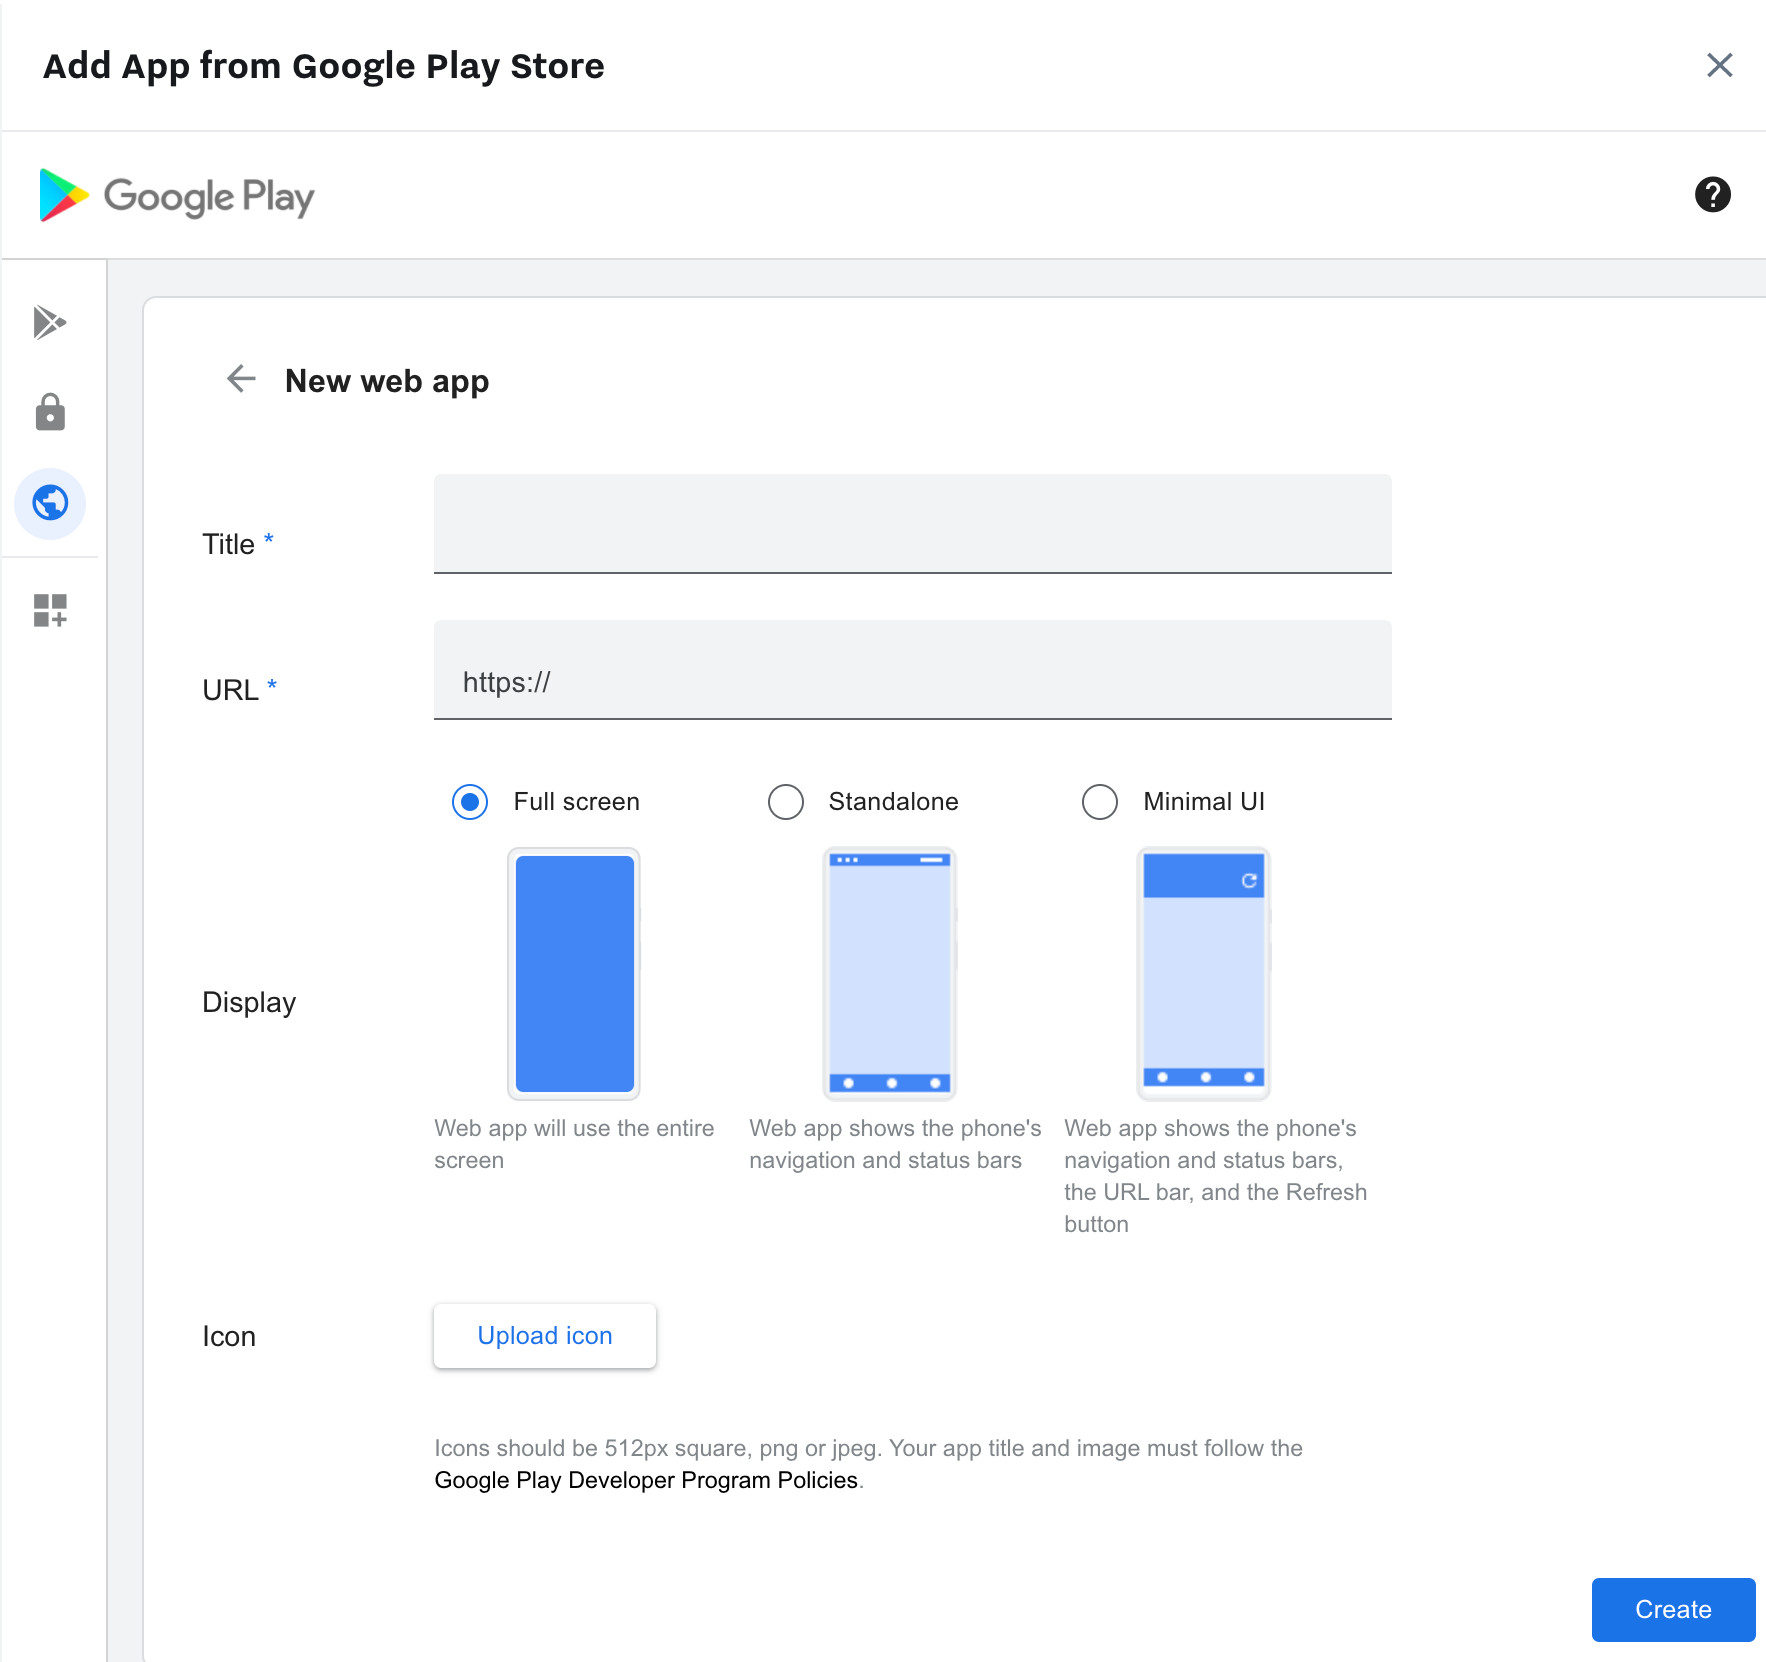Focus the URL https:// text field
This screenshot has height=1662, width=1766.
click(912, 682)
